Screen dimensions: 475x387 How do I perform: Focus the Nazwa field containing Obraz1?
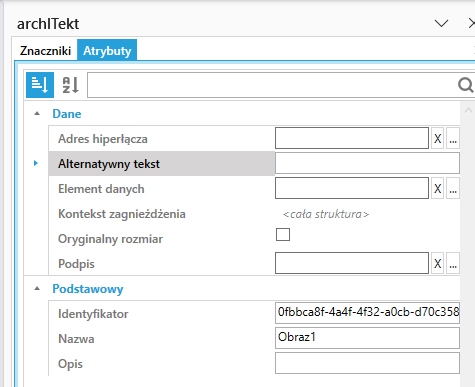[367, 338]
